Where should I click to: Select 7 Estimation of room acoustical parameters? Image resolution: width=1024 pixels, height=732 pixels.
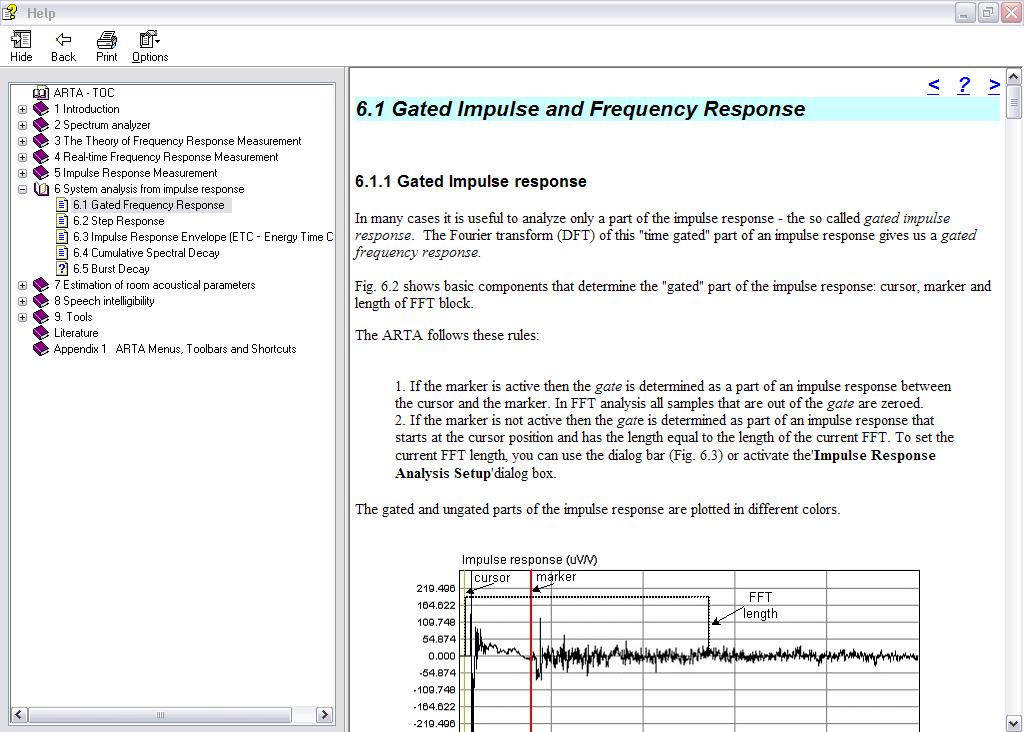pyautogui.click(x=155, y=285)
